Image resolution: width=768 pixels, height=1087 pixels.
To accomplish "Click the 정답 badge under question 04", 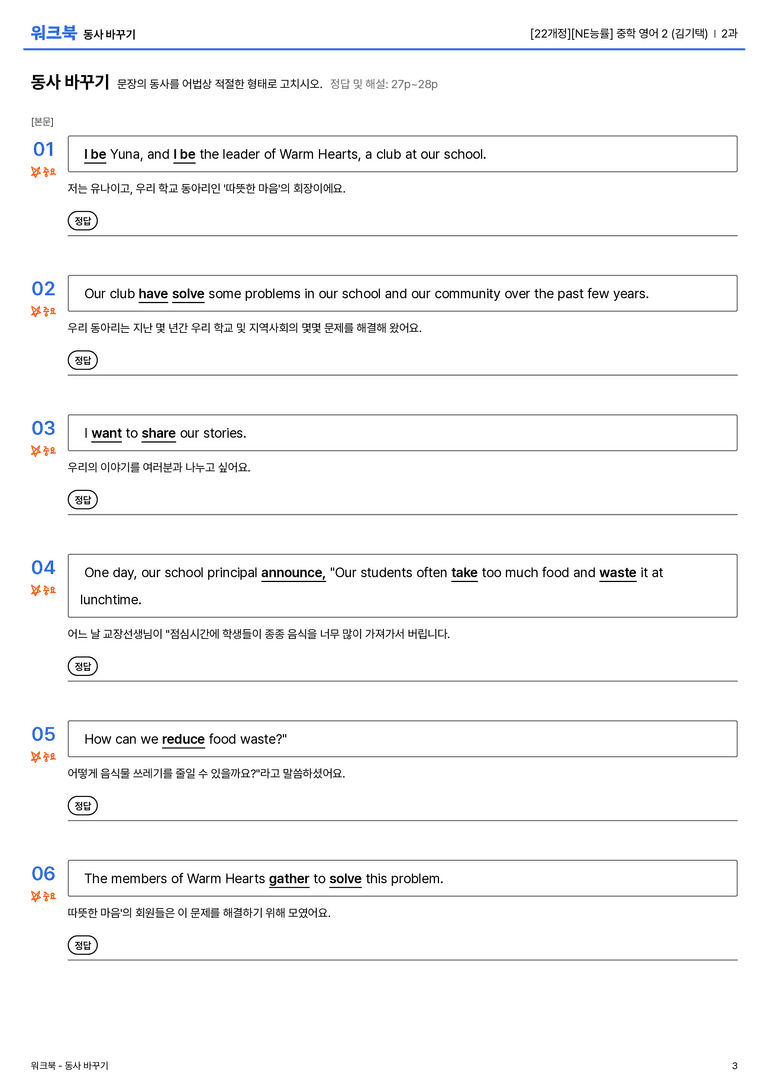I will [82, 666].
